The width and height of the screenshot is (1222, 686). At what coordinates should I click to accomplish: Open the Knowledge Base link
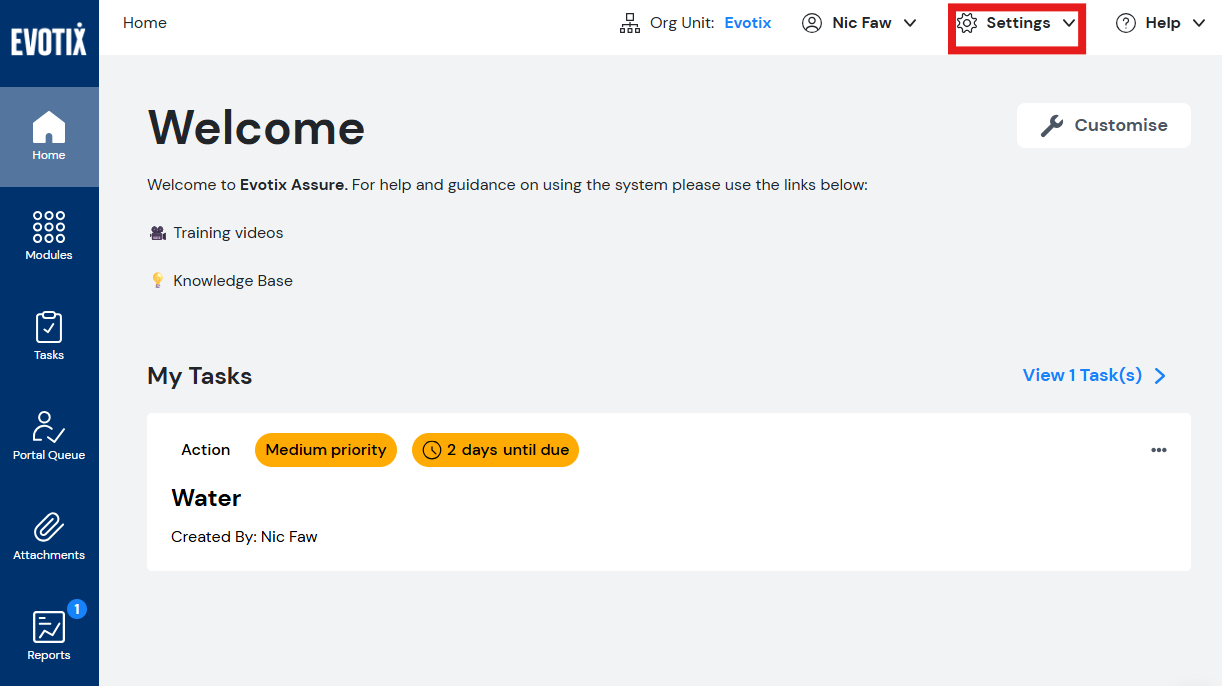point(233,281)
